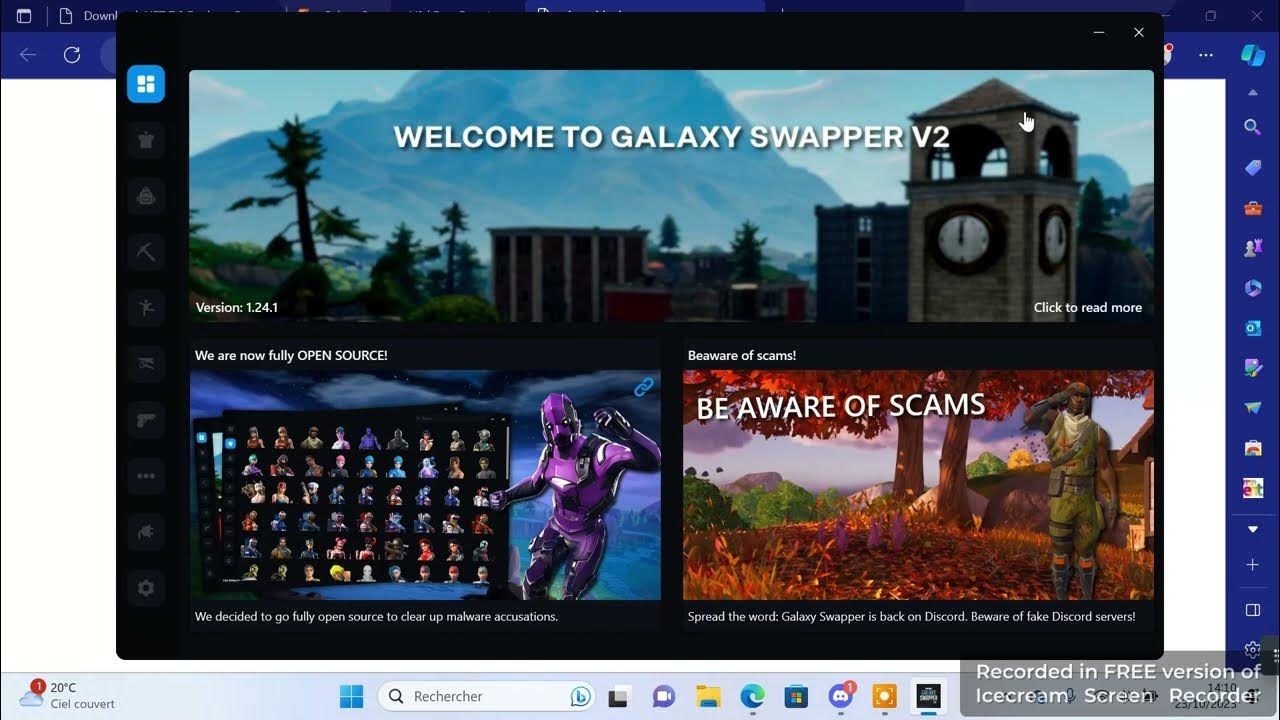Click the Welcome to Galaxy Swapper V2 banner
Screen dimensions: 1280x720
671,196
